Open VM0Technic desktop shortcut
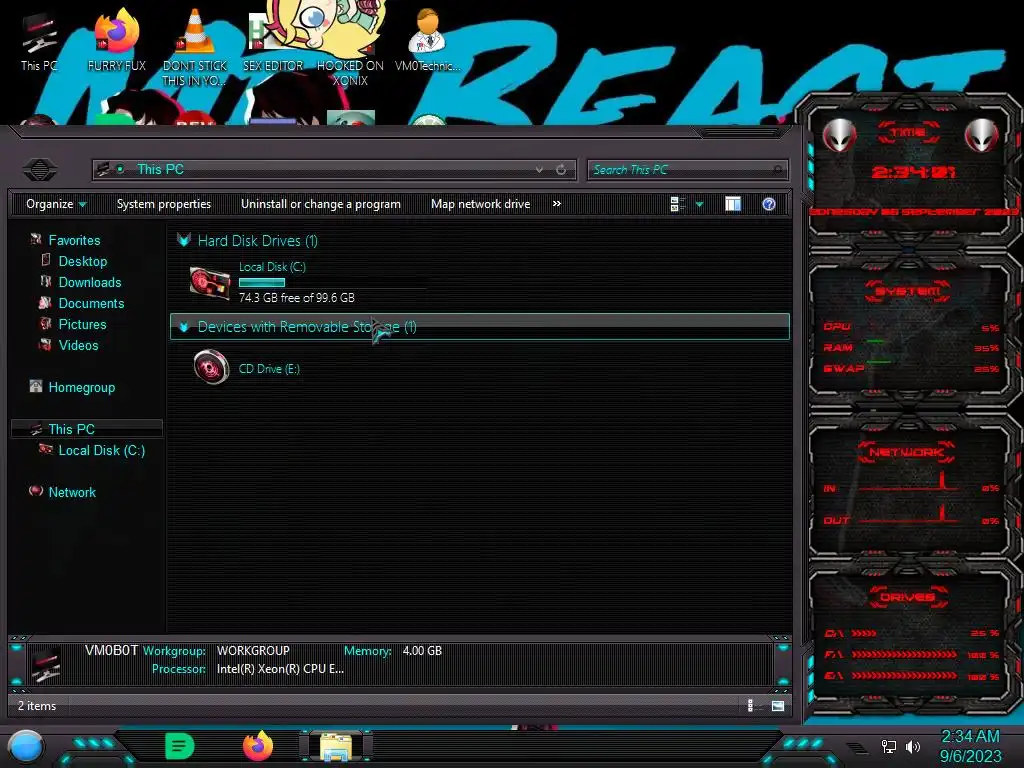This screenshot has height=768, width=1024. (427, 42)
